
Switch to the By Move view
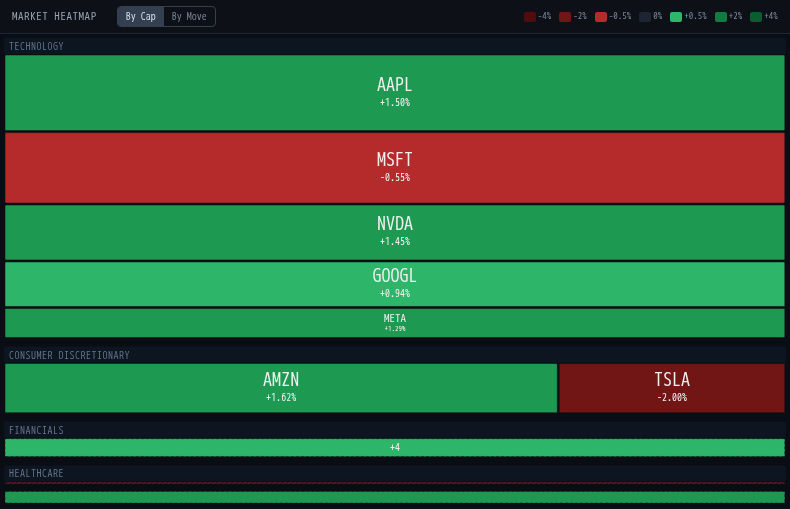pos(189,17)
